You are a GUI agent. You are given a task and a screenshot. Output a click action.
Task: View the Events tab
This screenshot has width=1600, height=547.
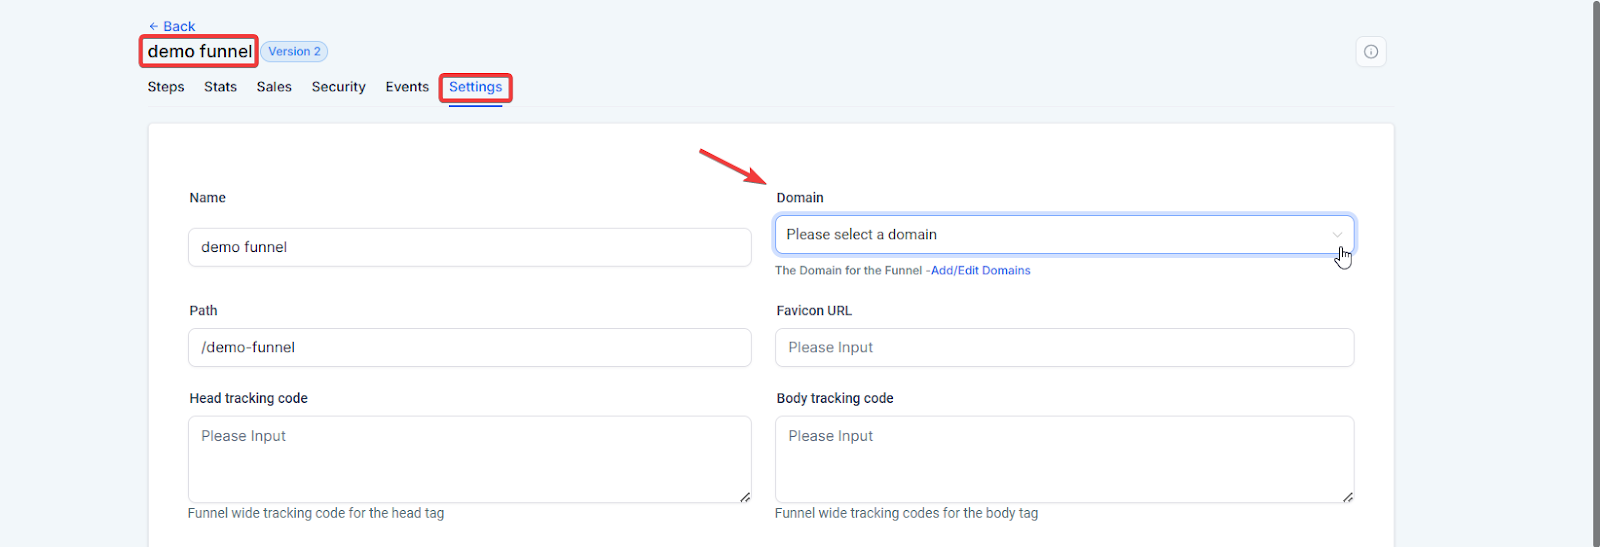(407, 87)
